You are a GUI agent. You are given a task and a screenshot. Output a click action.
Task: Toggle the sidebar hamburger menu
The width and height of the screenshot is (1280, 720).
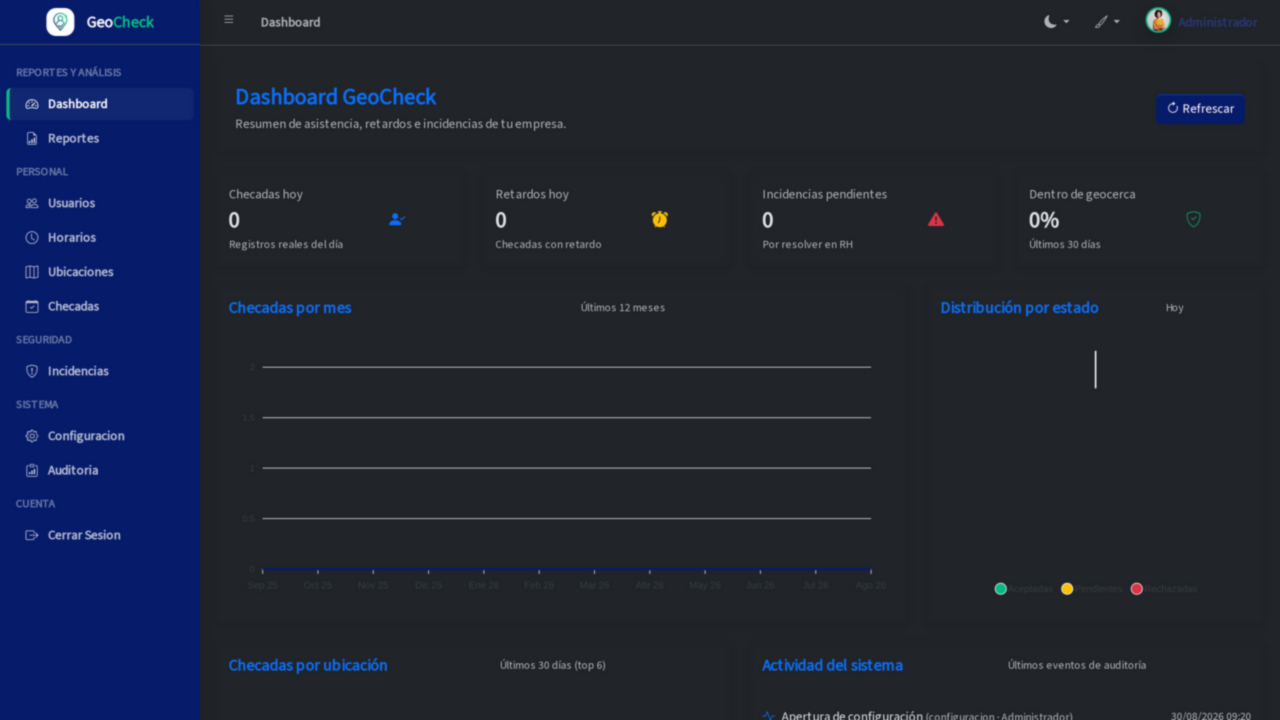229,20
